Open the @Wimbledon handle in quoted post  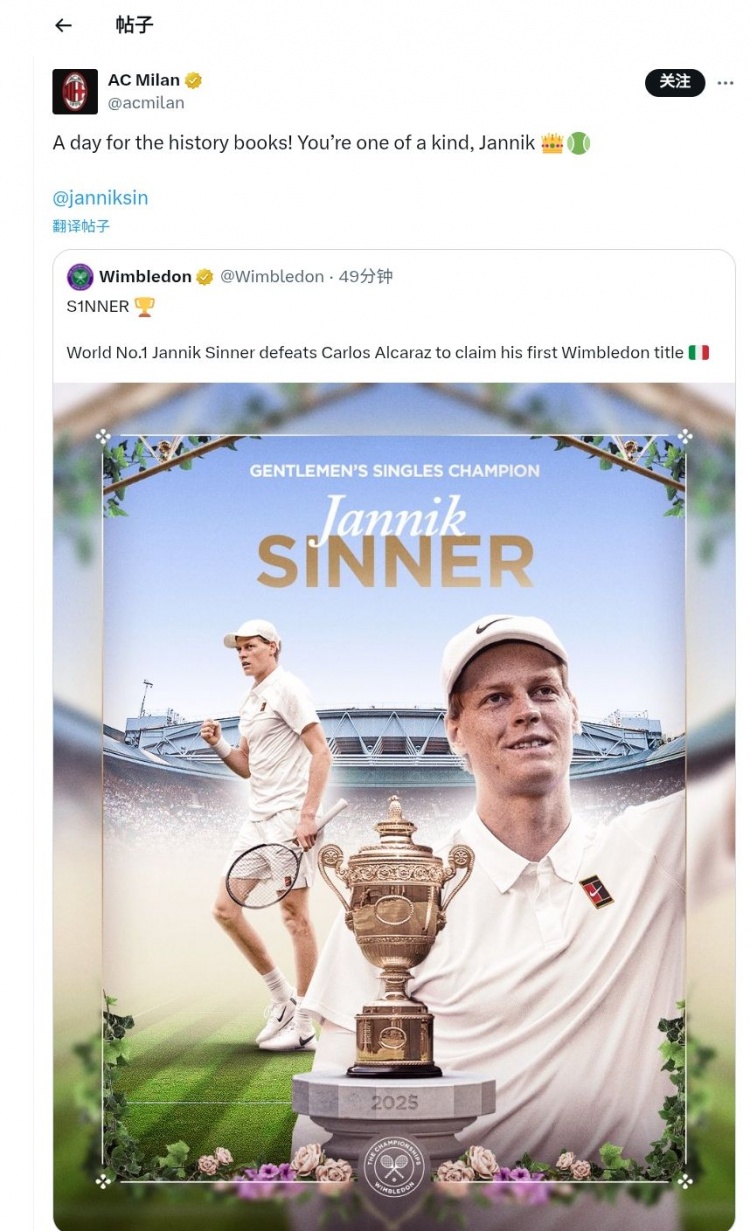[272, 277]
